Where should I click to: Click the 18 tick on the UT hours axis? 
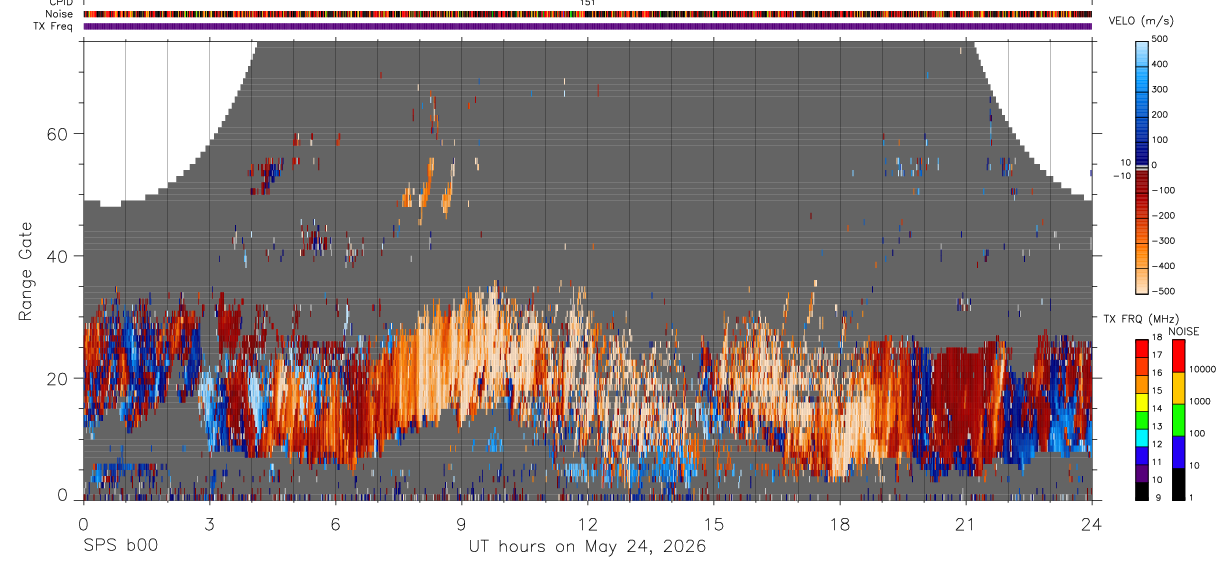pyautogui.click(x=840, y=524)
